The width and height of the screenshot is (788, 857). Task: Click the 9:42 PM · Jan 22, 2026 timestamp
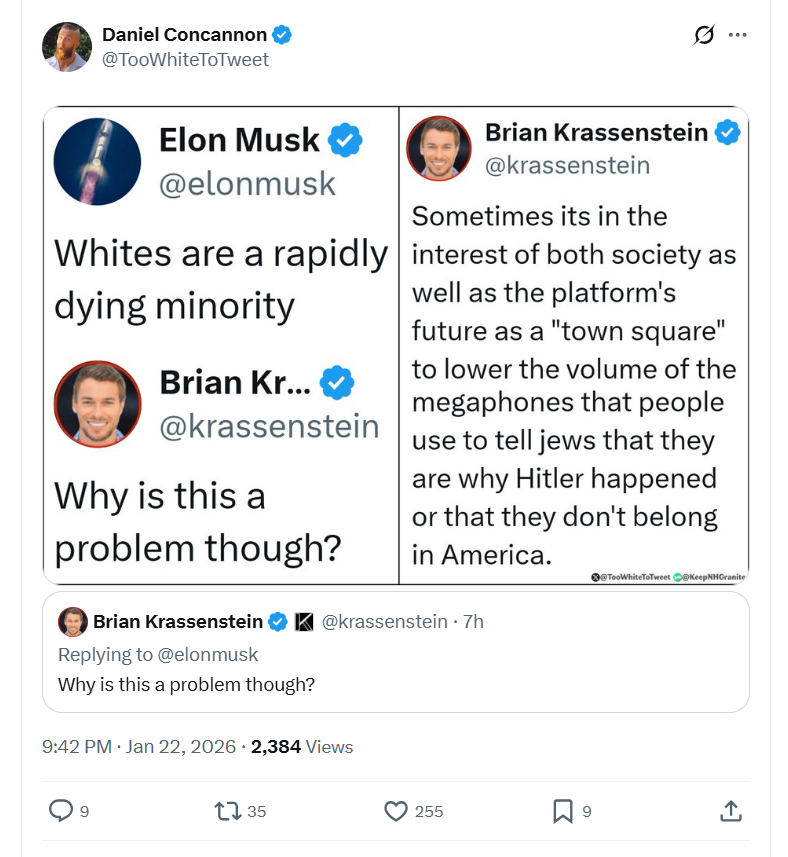point(139,747)
